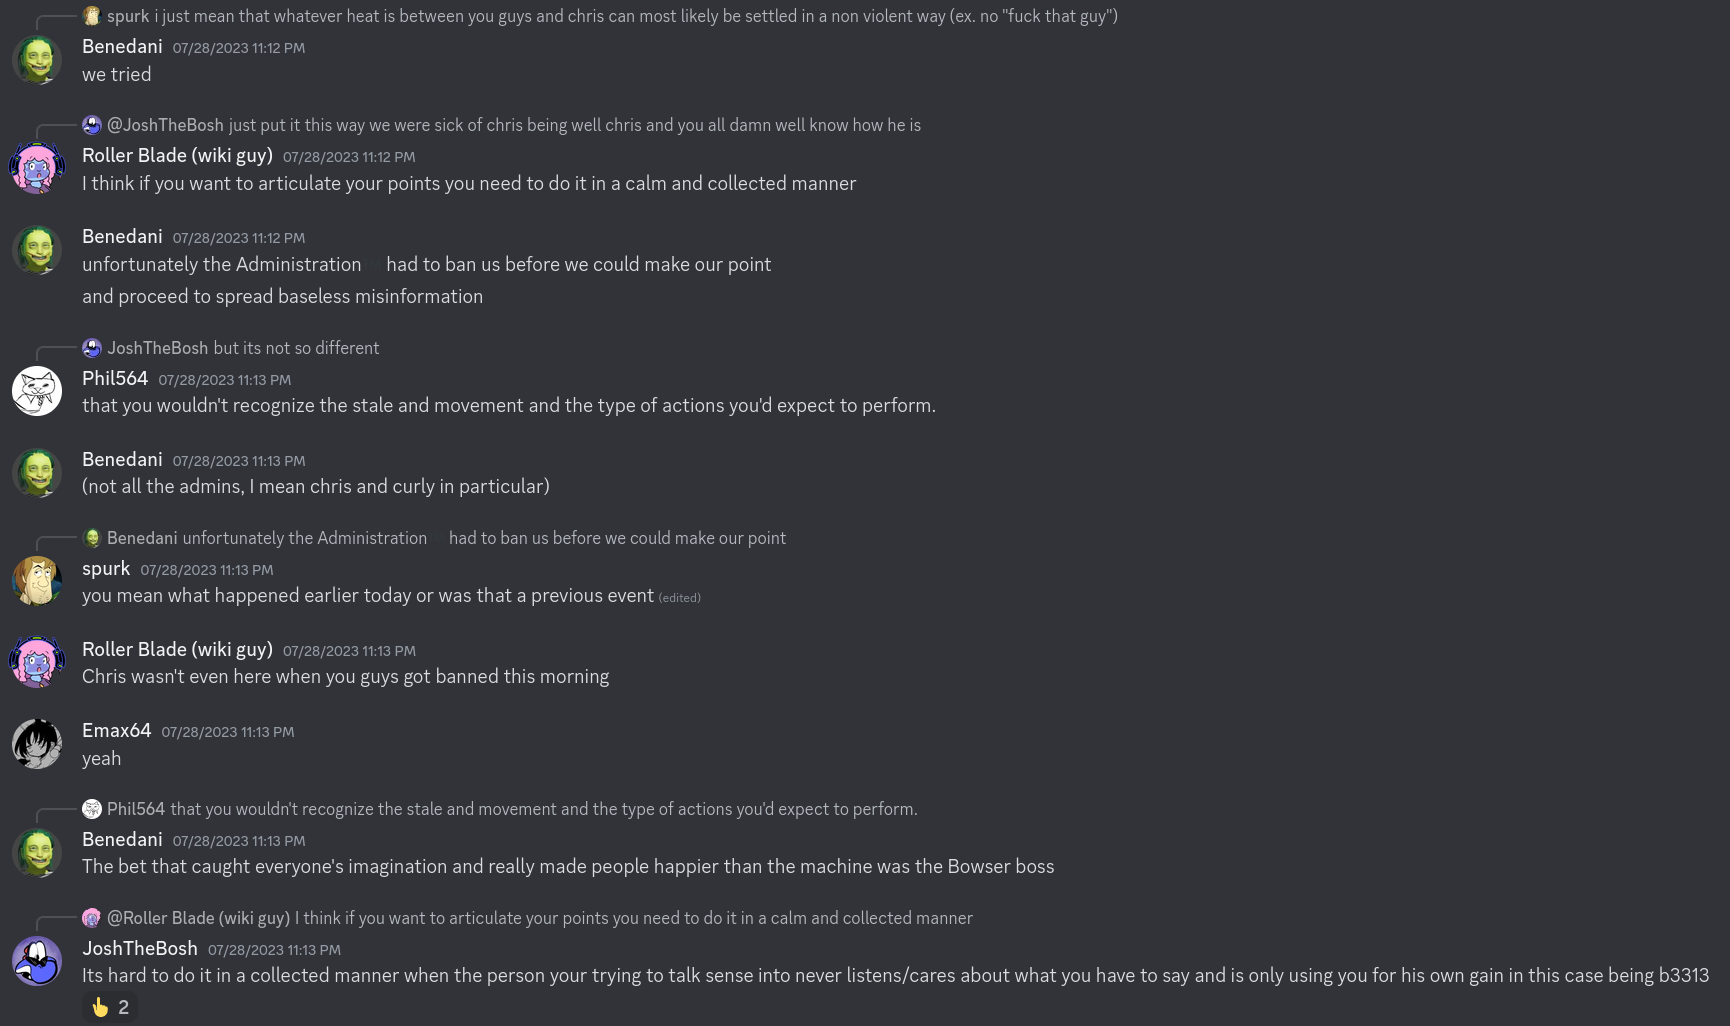Click the @JoshTheBosh mention in reply preview
1730x1026 pixels.
[x=165, y=125]
